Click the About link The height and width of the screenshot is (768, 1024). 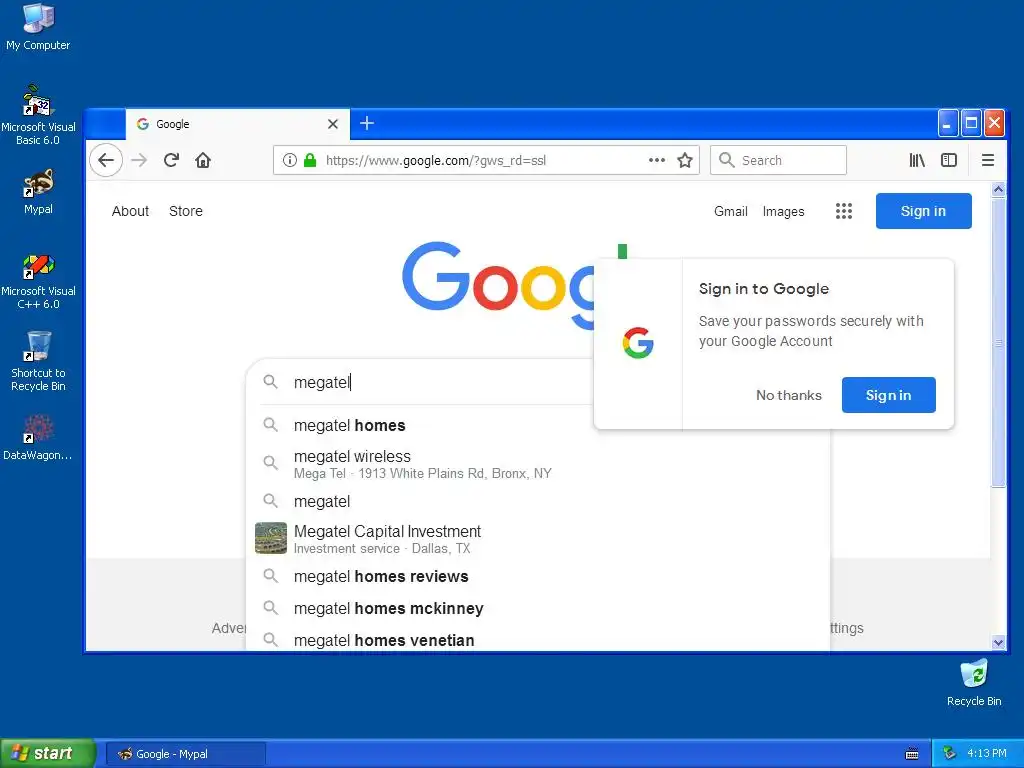click(130, 211)
